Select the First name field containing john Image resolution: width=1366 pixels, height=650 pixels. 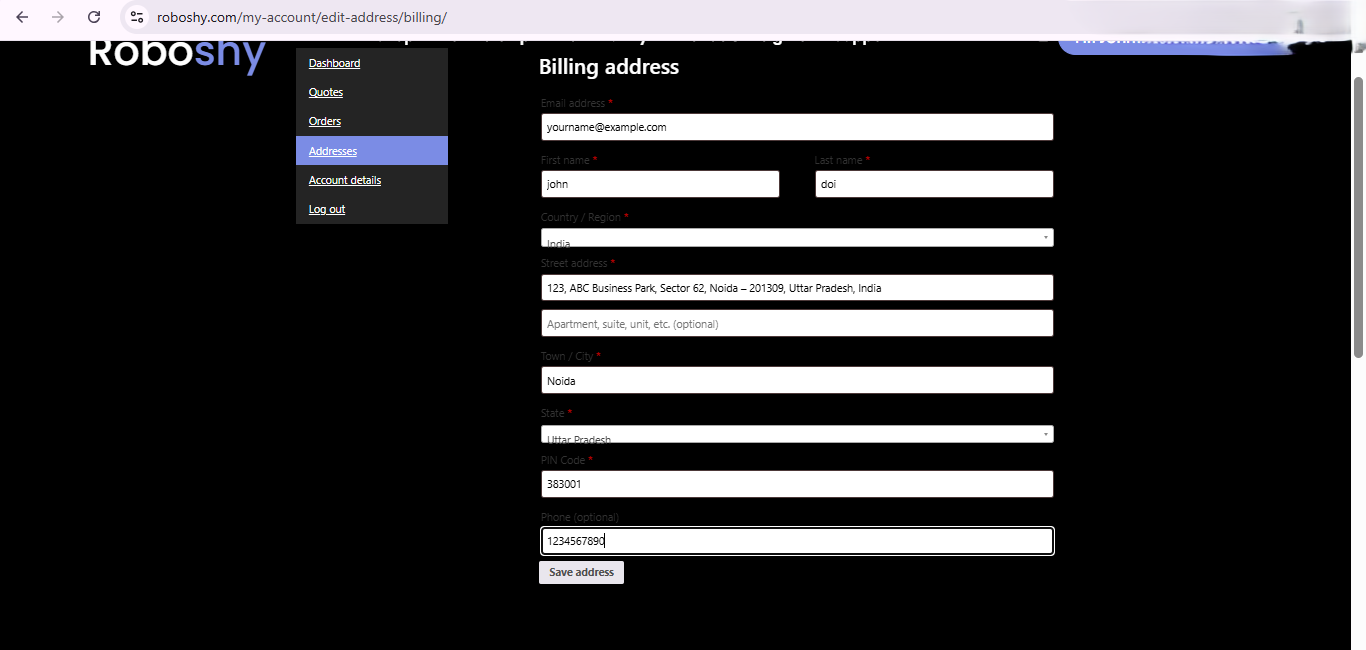(660, 184)
